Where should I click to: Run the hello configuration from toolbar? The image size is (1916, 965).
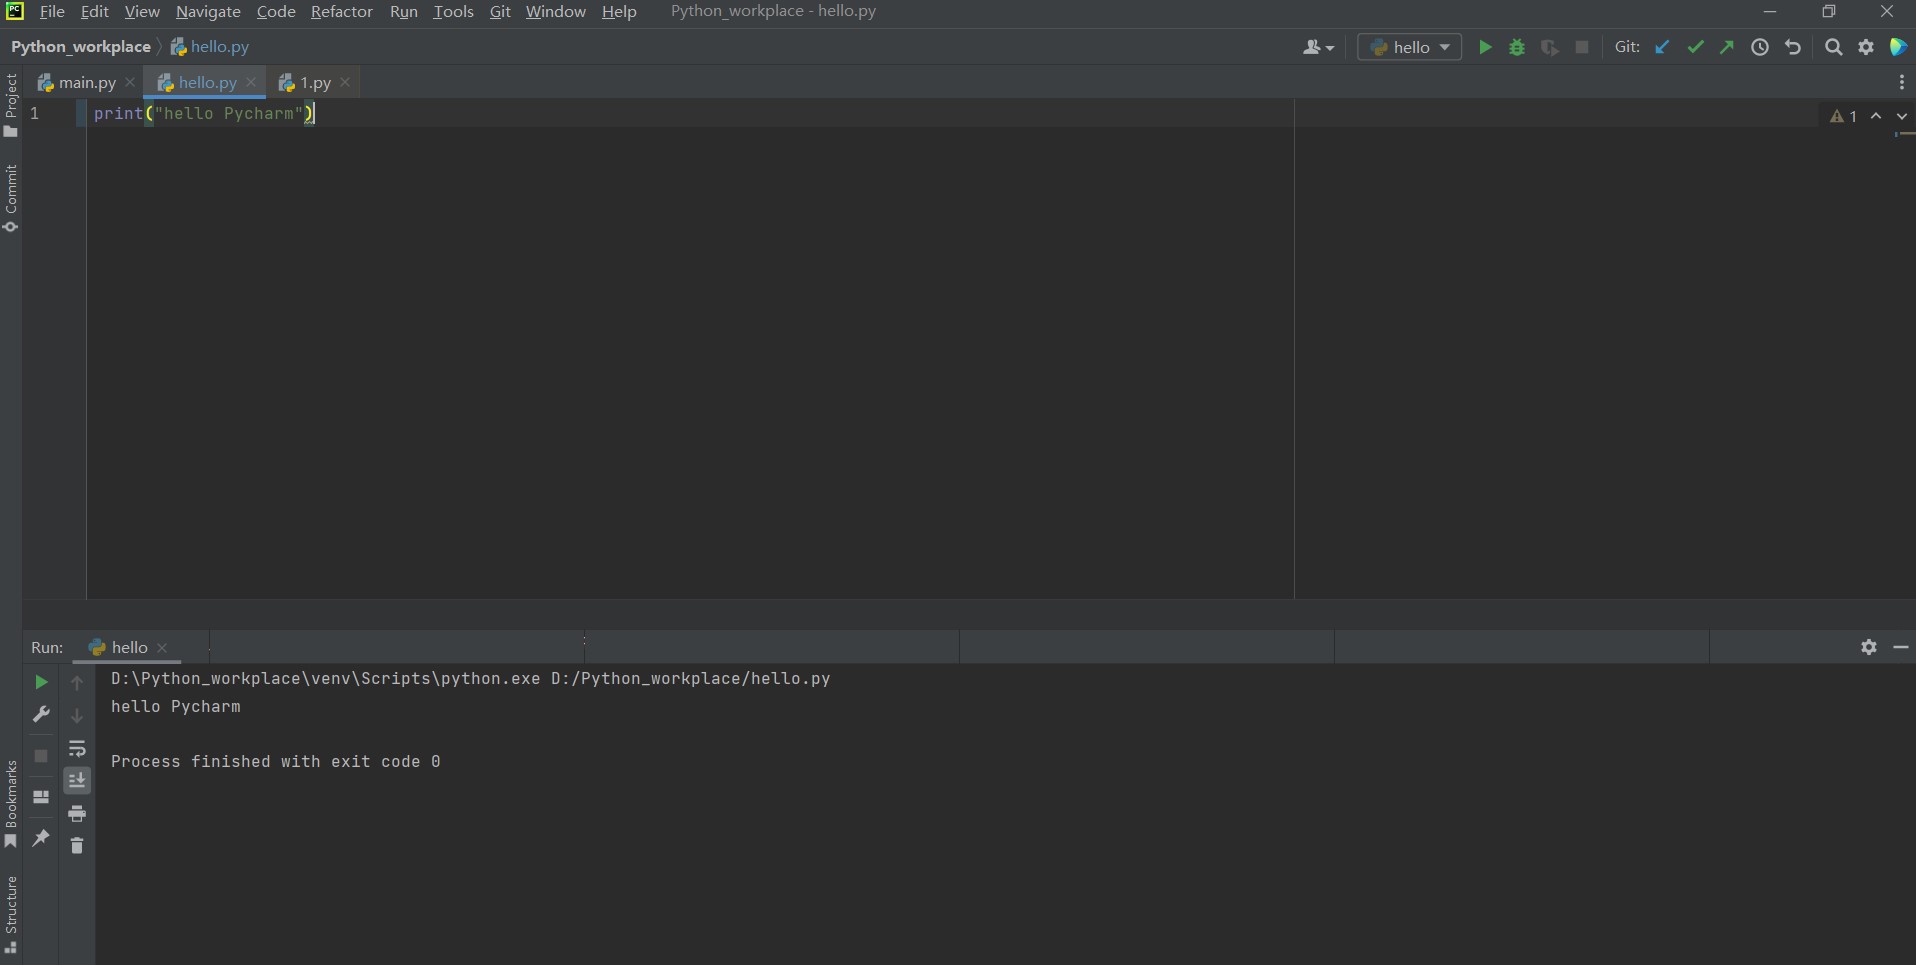point(1485,47)
